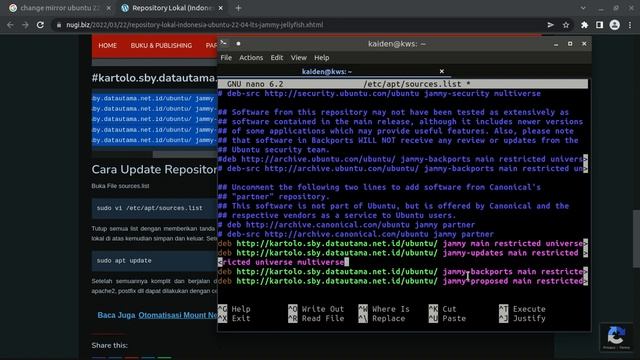
Task: Minimize the terminal window
Action: pyautogui.click(x=556, y=44)
